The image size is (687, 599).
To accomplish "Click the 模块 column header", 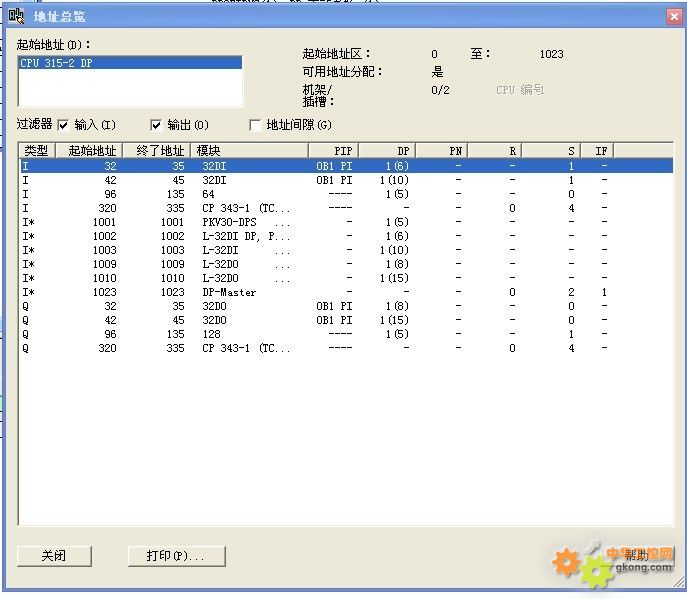I will coord(248,150).
